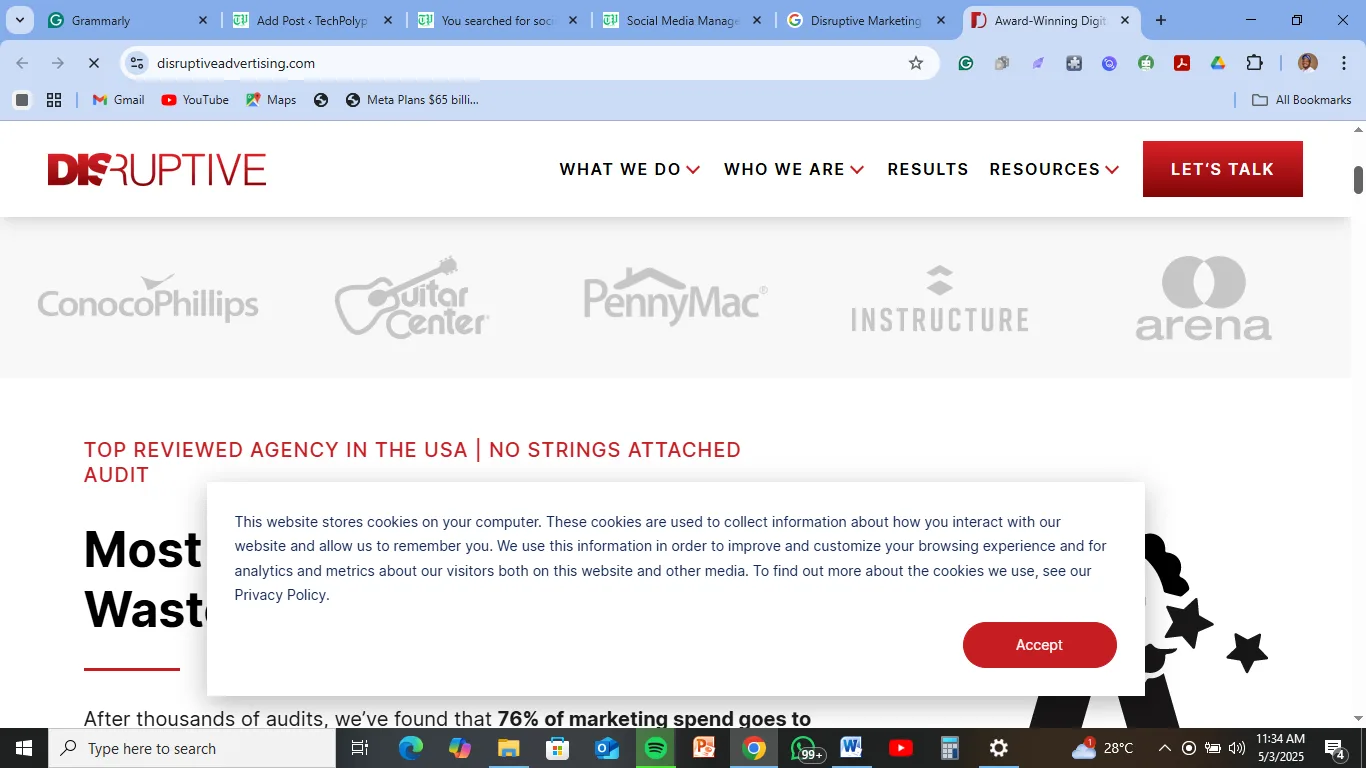Open Chrome's three-dot menu

(x=1342, y=63)
